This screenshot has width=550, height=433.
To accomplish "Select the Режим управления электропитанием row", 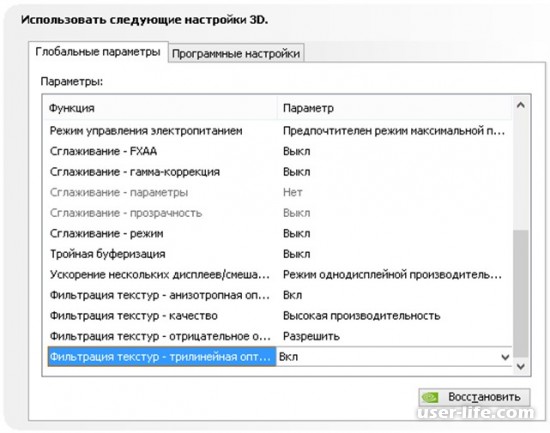I will [x=280, y=131].
